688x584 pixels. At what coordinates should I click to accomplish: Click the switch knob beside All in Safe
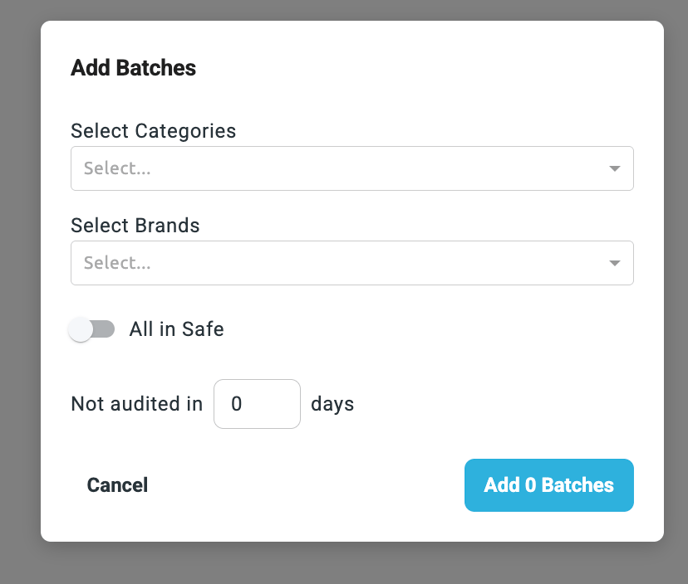tap(81, 329)
